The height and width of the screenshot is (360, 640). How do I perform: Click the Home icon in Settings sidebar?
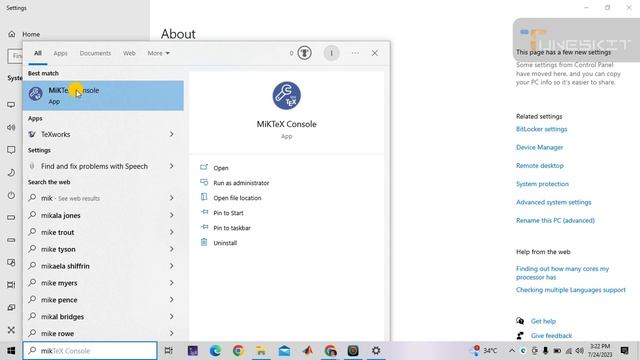(11, 34)
